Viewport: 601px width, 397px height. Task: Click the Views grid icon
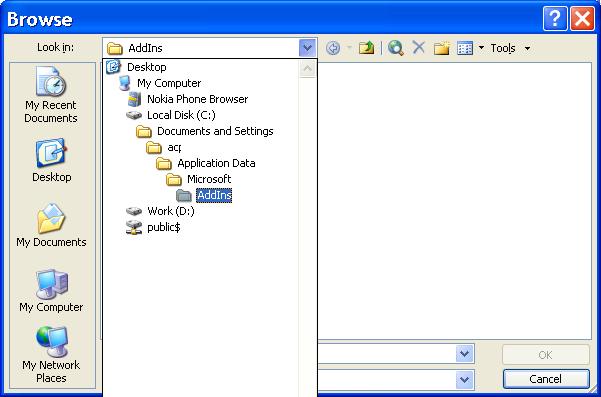pos(465,48)
